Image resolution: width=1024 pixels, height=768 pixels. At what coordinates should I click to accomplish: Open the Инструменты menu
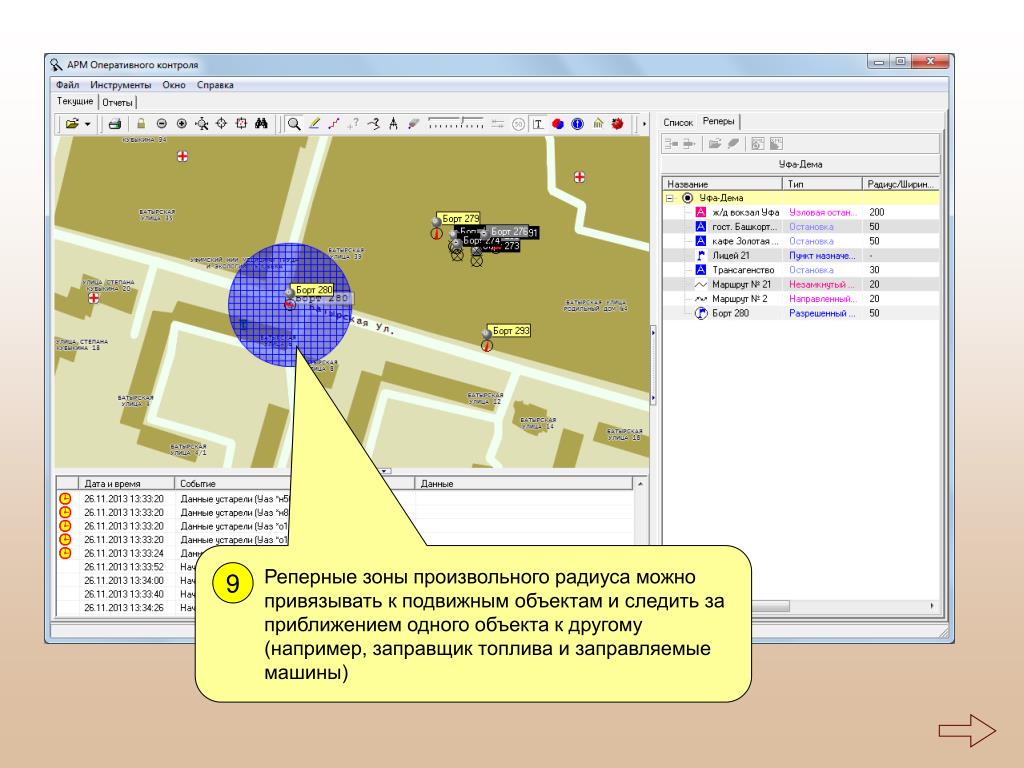121,85
